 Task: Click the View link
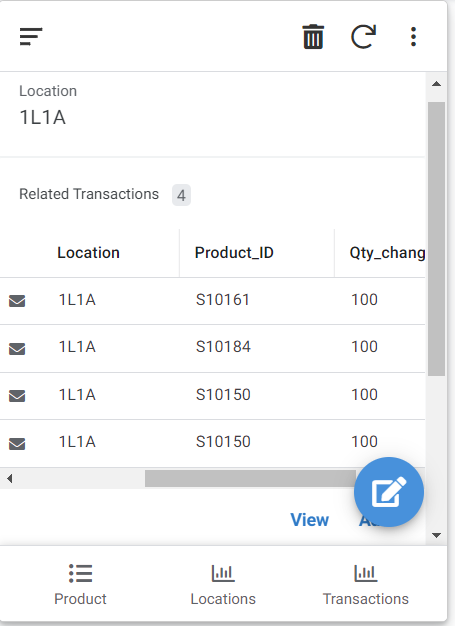tap(310, 520)
